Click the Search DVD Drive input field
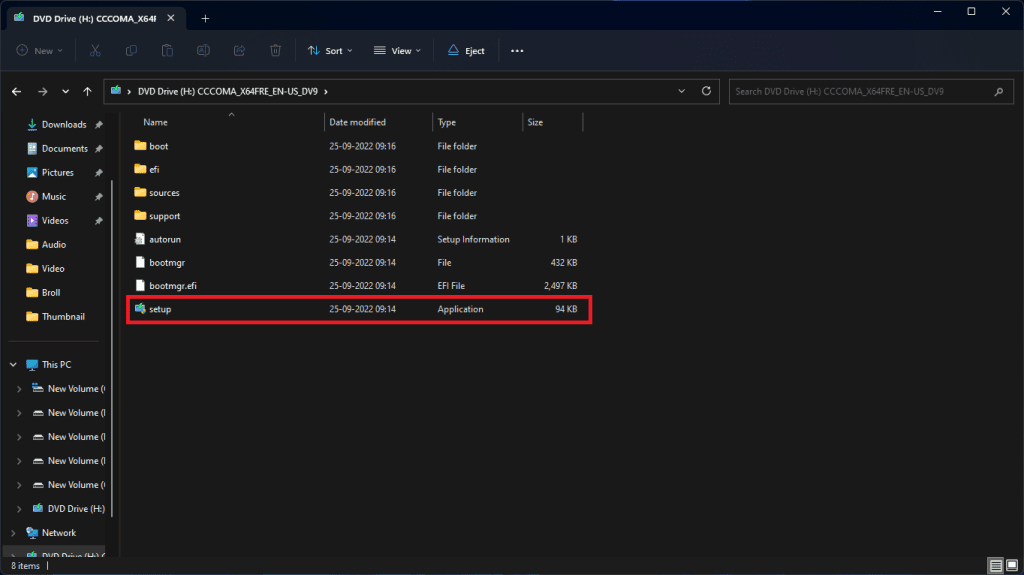This screenshot has width=1024, height=575. pos(860,91)
